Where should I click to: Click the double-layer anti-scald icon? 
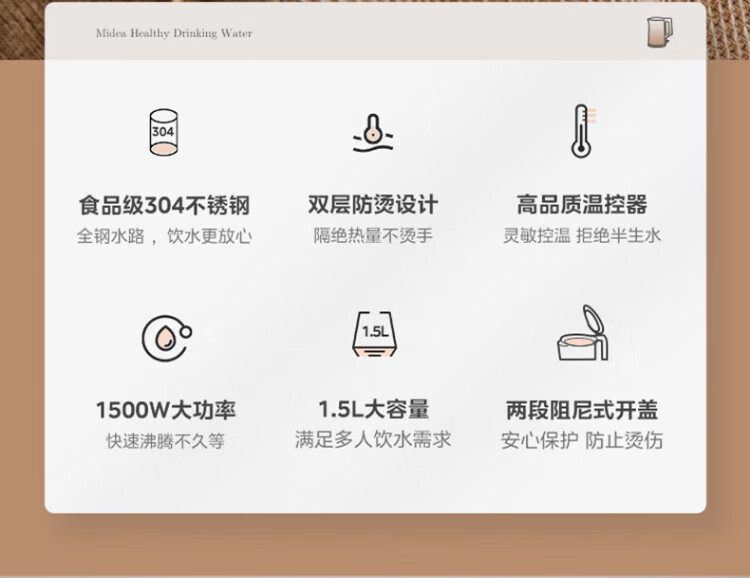click(x=373, y=133)
